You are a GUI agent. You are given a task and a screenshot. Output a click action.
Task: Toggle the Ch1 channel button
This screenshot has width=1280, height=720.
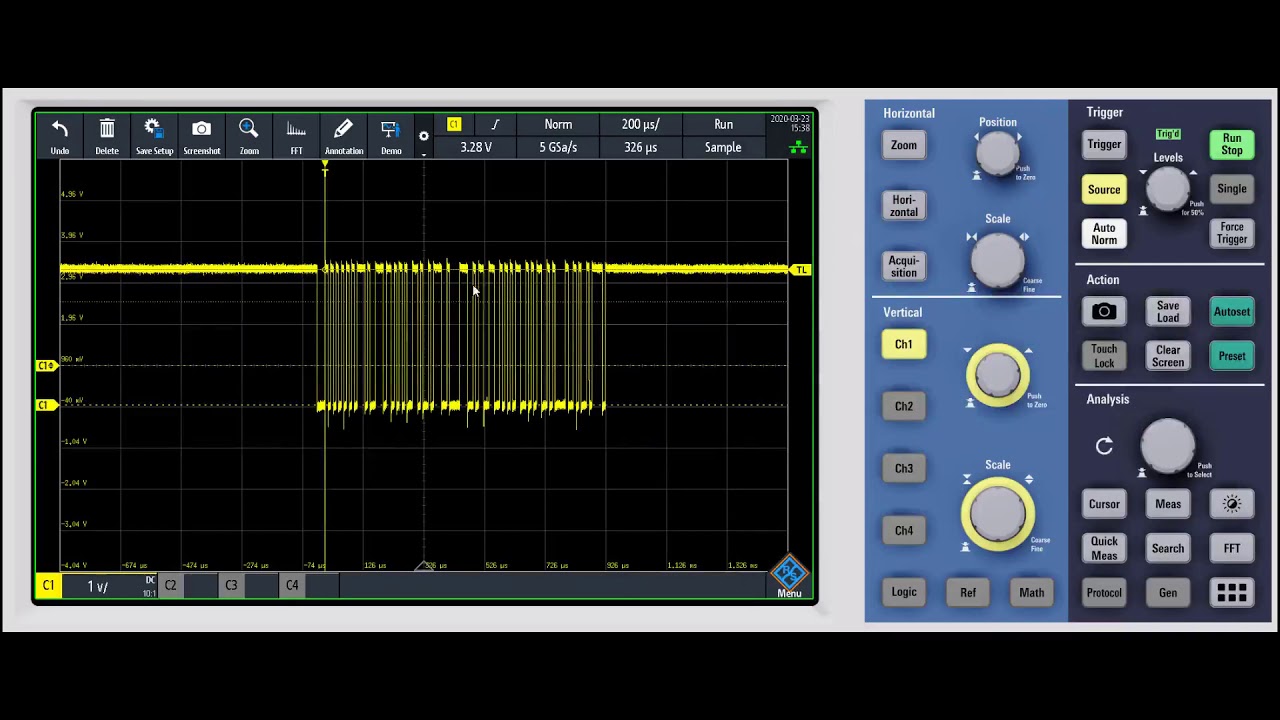(903, 344)
